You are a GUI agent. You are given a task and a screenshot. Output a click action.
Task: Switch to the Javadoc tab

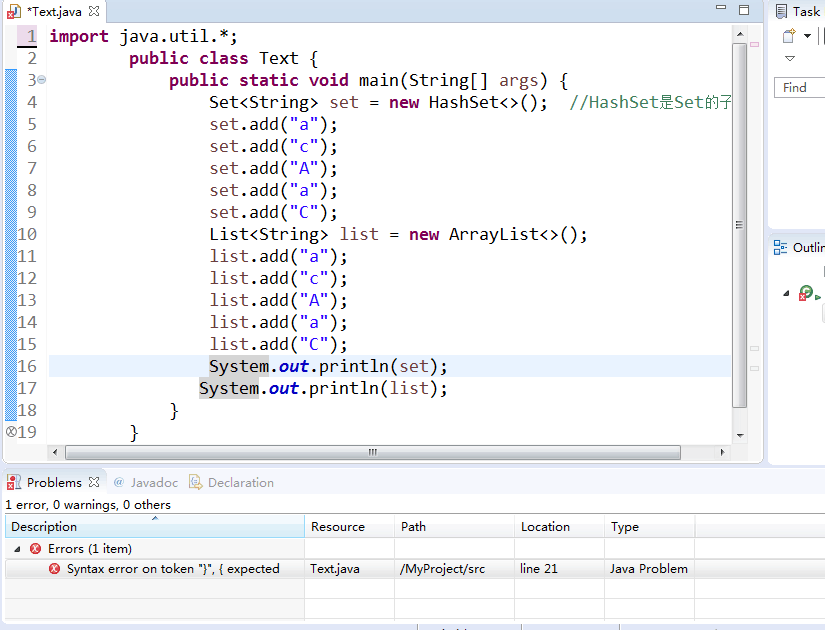pyautogui.click(x=146, y=482)
